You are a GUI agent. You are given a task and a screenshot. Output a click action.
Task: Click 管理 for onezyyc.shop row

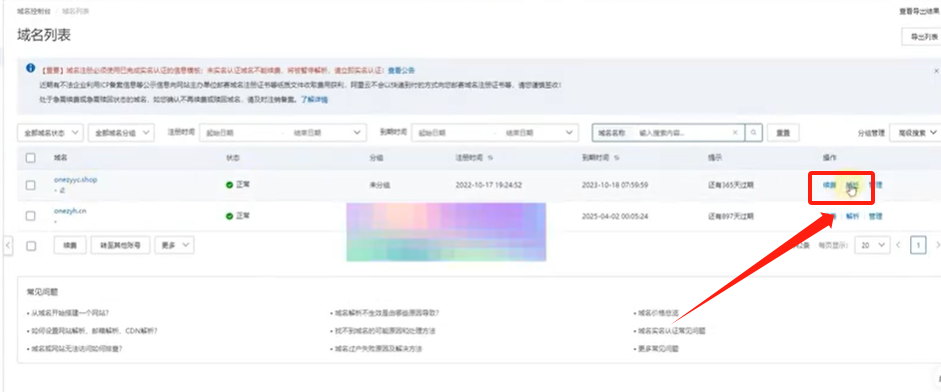point(876,185)
